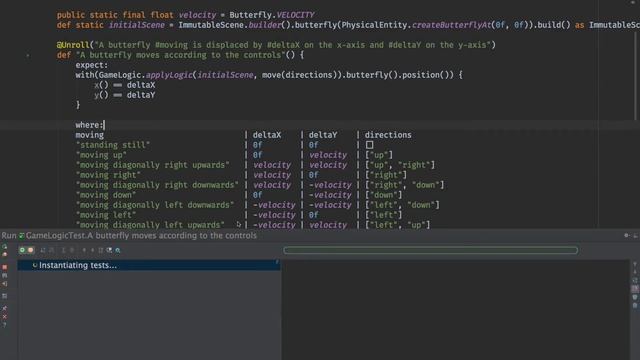Click in the empty console output pane
640x360 pixels.
pyautogui.click(x=455, y=310)
